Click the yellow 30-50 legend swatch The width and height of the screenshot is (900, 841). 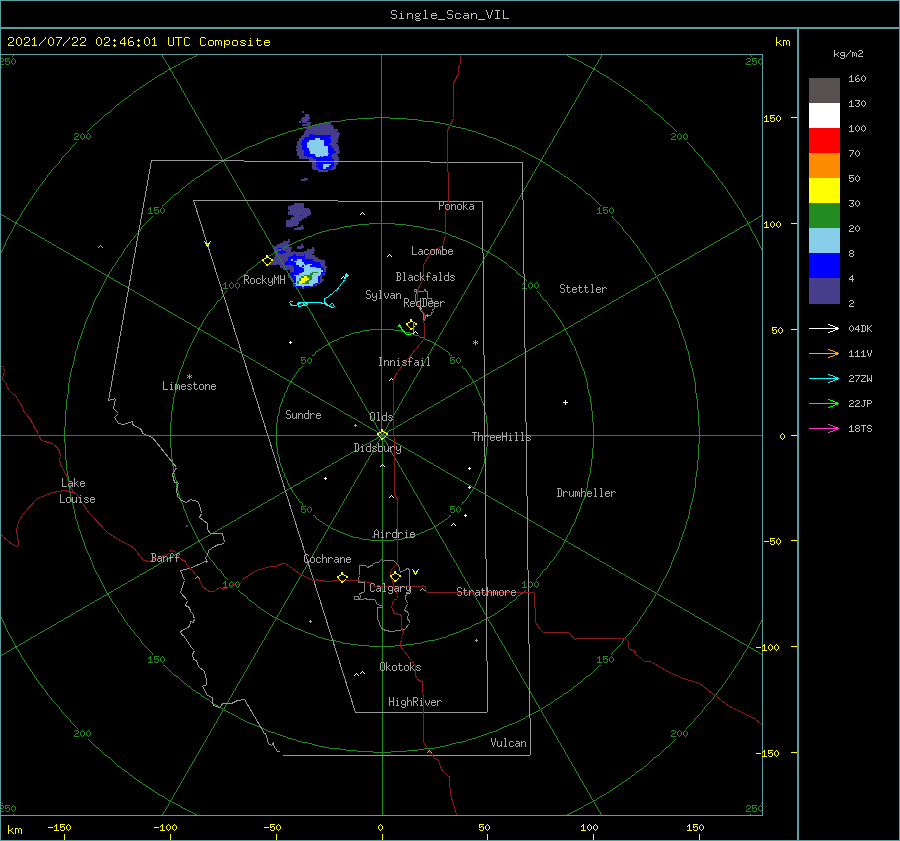pos(824,191)
